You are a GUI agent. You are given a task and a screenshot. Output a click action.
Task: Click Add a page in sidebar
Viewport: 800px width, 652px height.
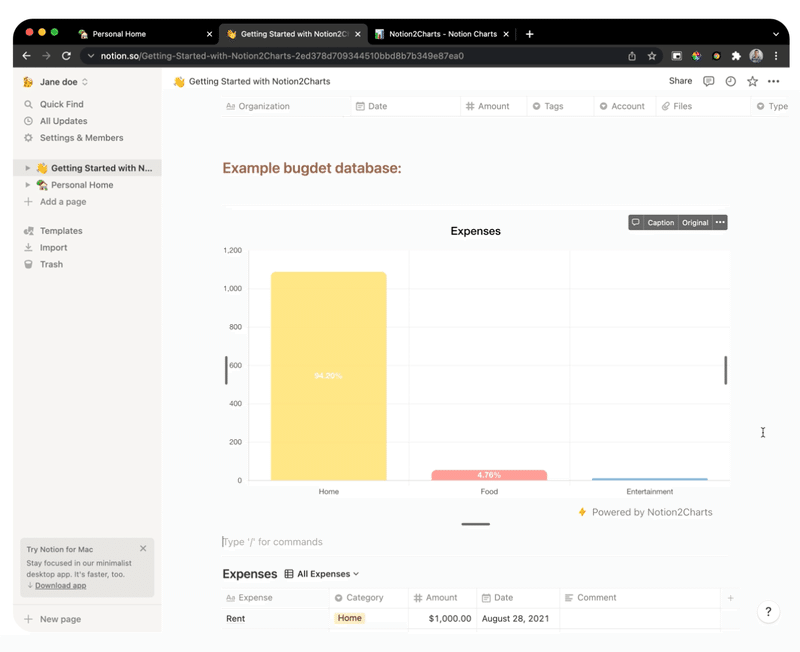[62, 202]
